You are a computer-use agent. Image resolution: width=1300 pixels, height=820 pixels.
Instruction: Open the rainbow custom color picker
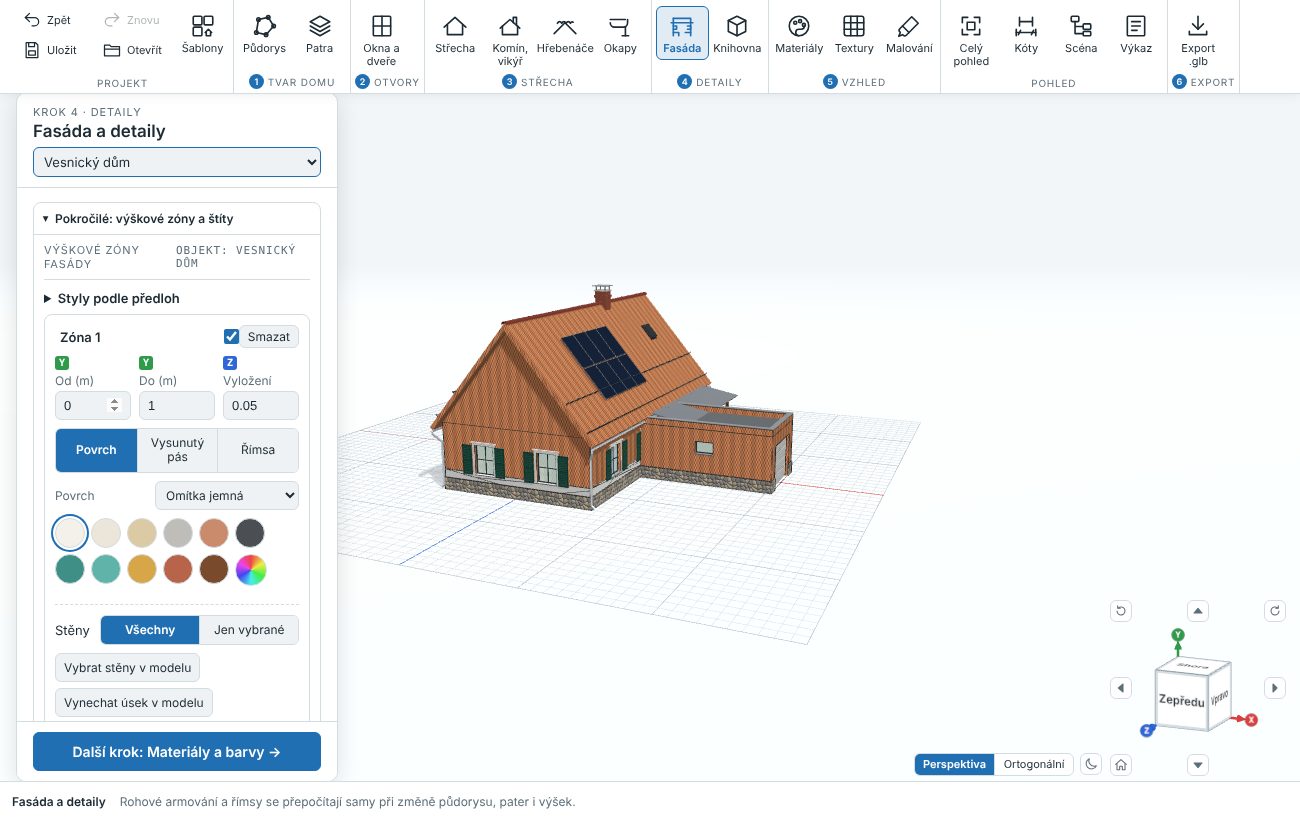[250, 570]
